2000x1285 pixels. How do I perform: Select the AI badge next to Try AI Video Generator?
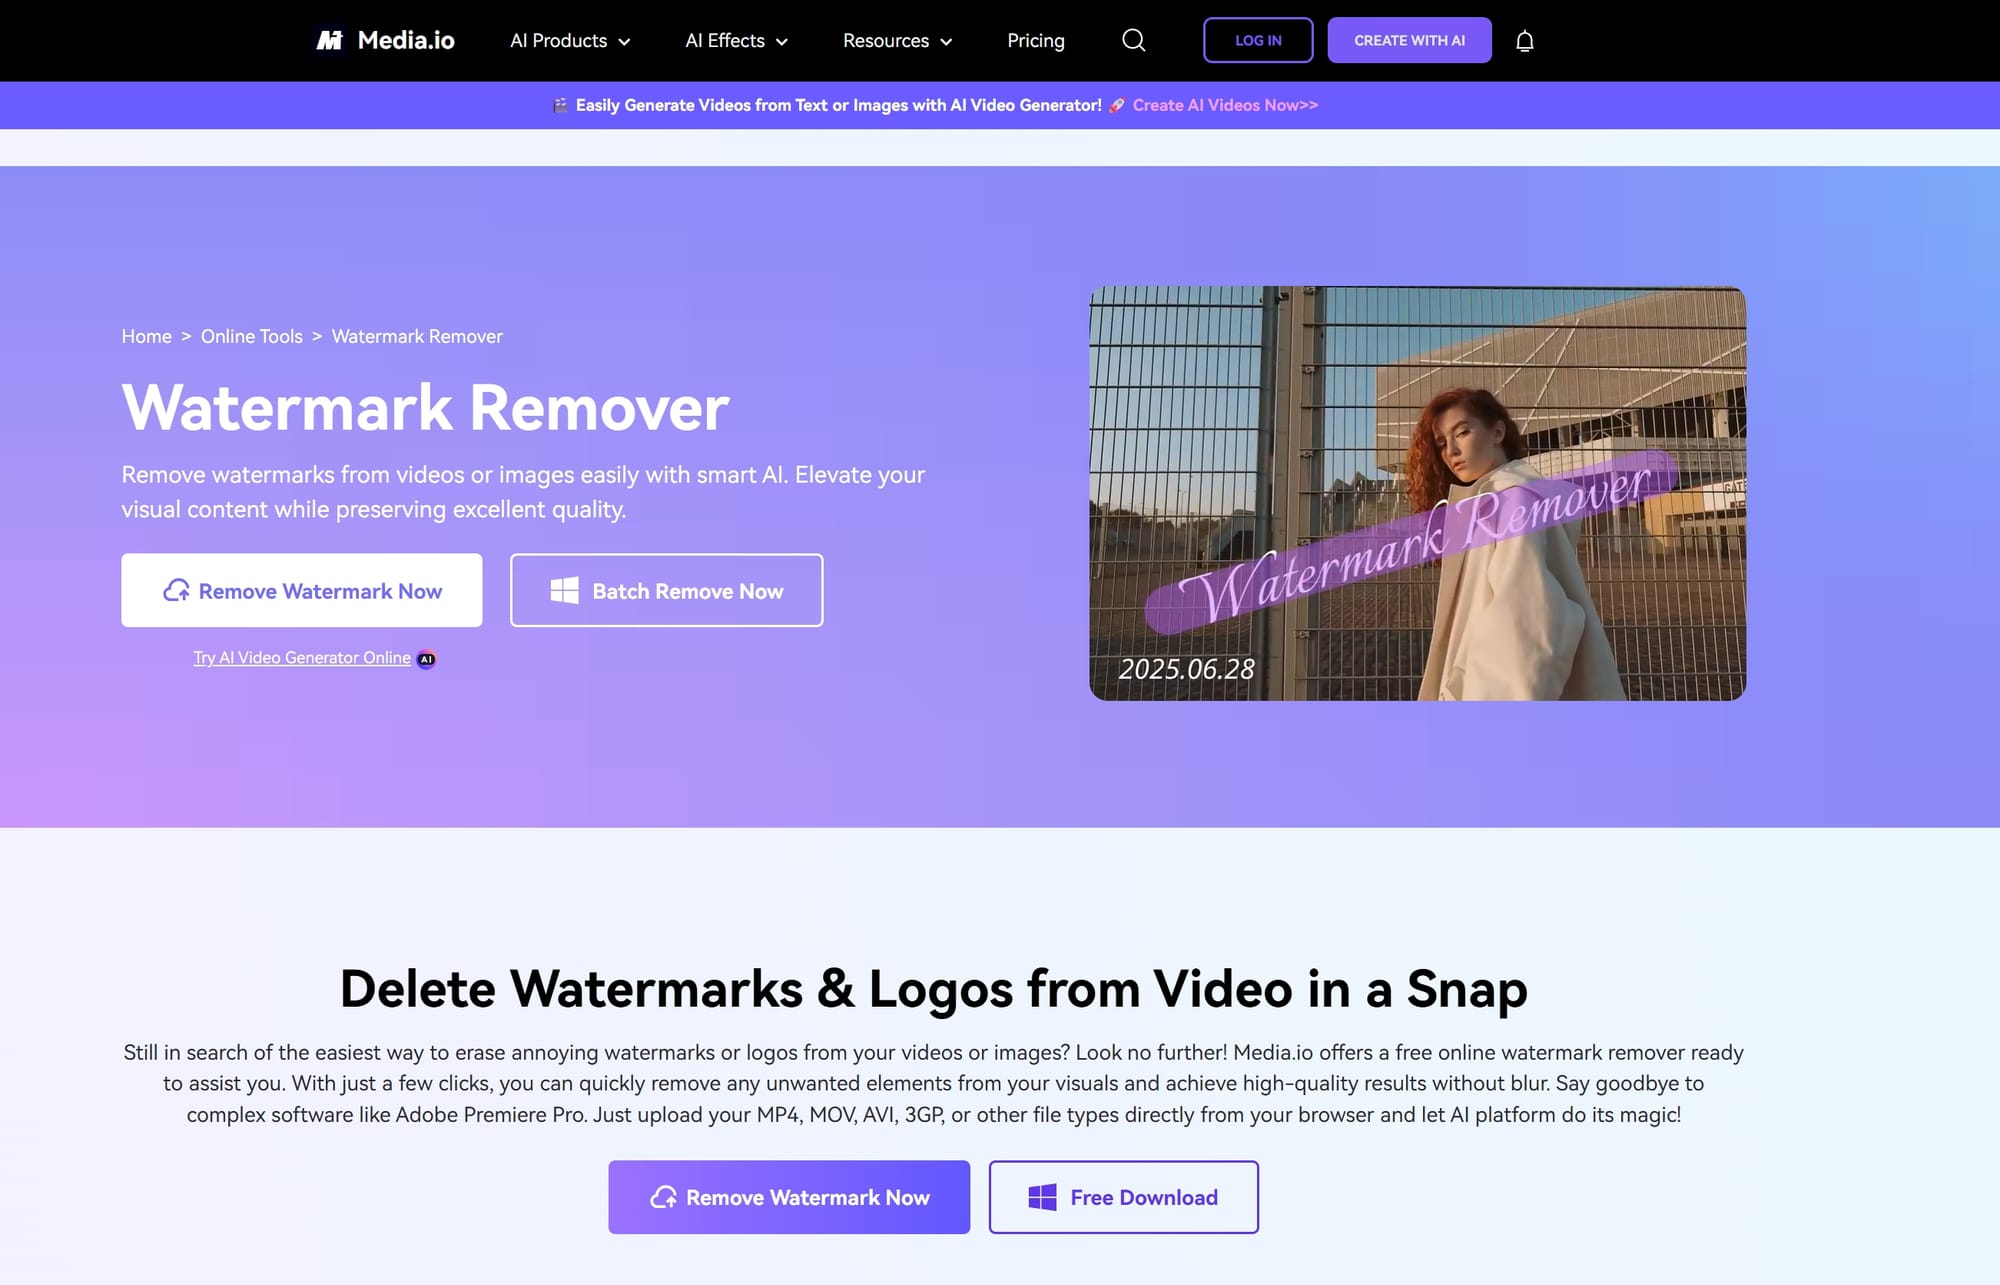[426, 658]
